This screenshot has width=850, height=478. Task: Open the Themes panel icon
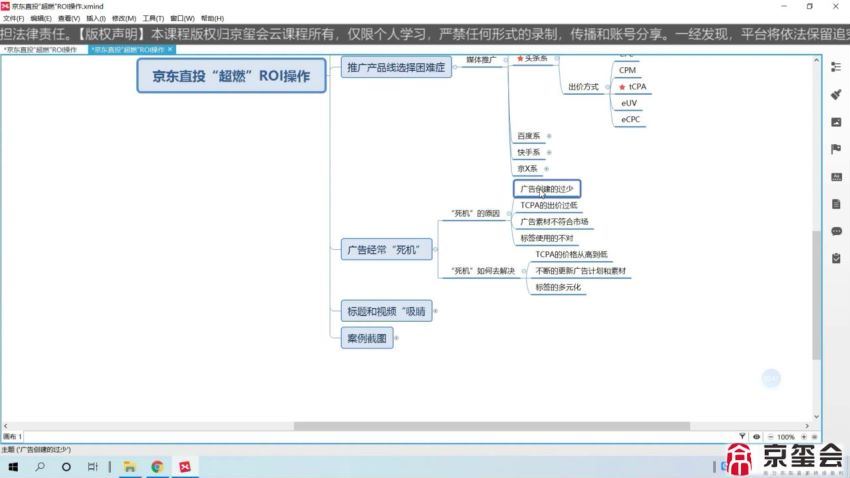[836, 177]
